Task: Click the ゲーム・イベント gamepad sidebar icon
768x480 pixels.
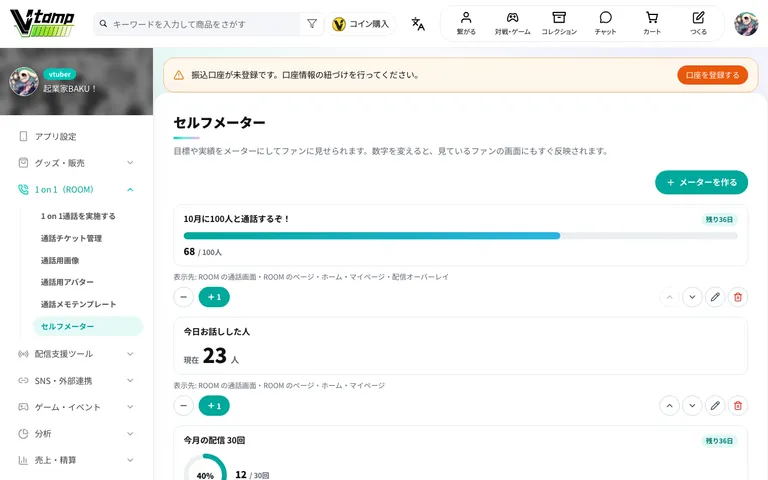Action: 23,407
